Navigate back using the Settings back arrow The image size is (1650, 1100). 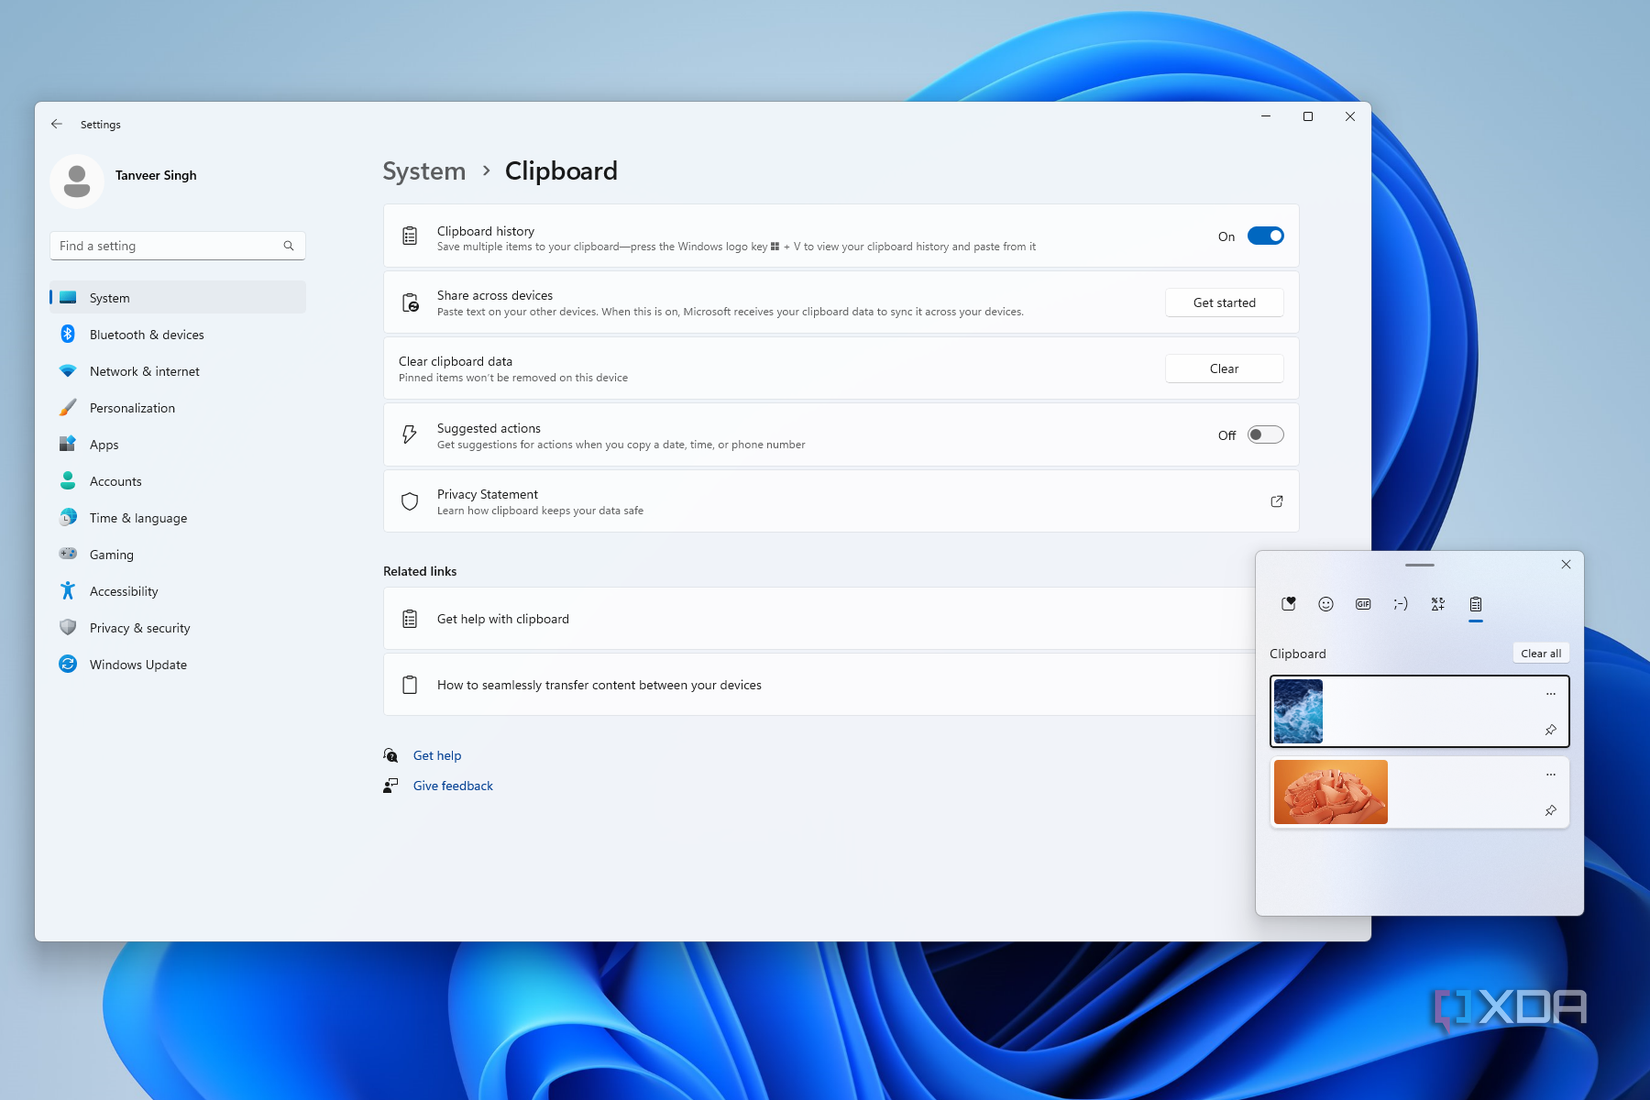click(56, 123)
